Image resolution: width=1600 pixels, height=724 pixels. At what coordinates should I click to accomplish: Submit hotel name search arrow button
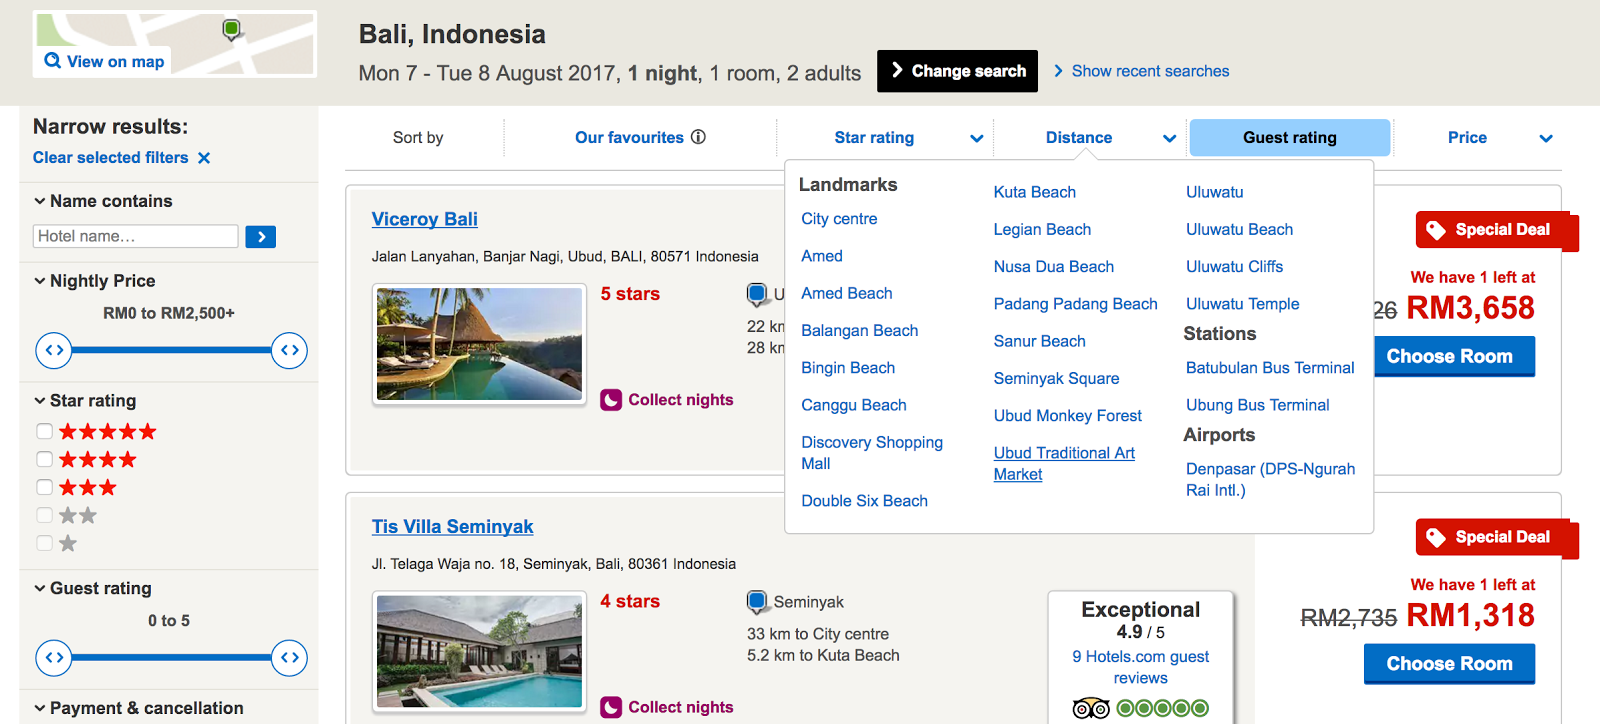pos(260,237)
